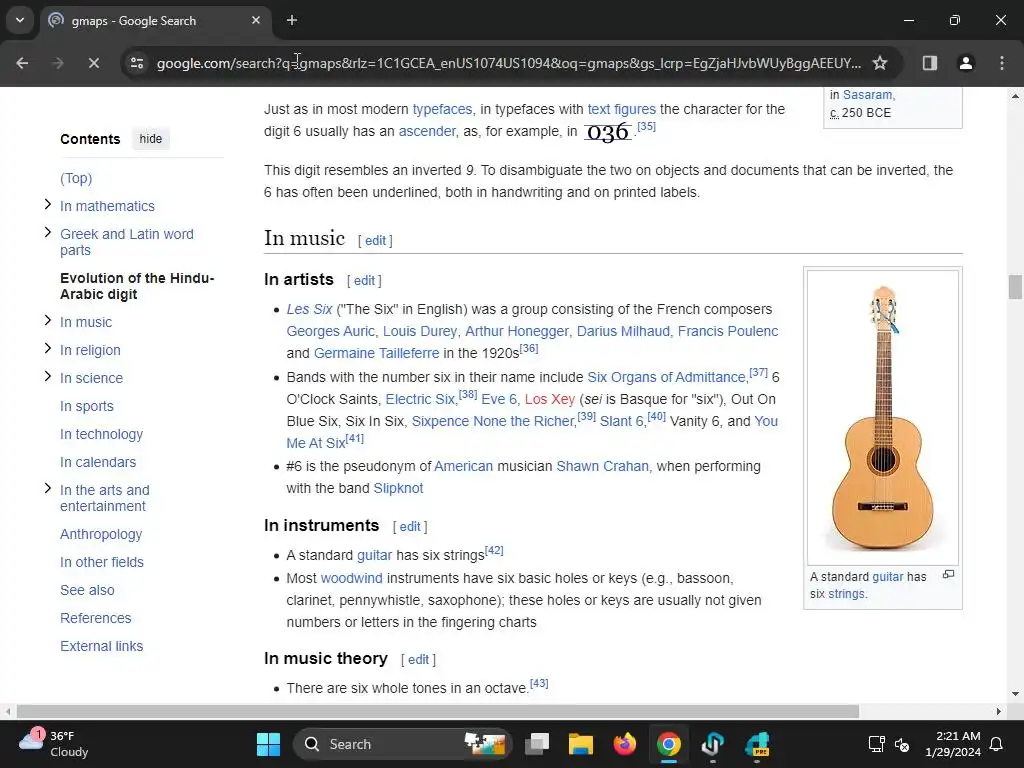Open the woodwind link
Image resolution: width=1024 pixels, height=768 pixels.
click(351, 579)
